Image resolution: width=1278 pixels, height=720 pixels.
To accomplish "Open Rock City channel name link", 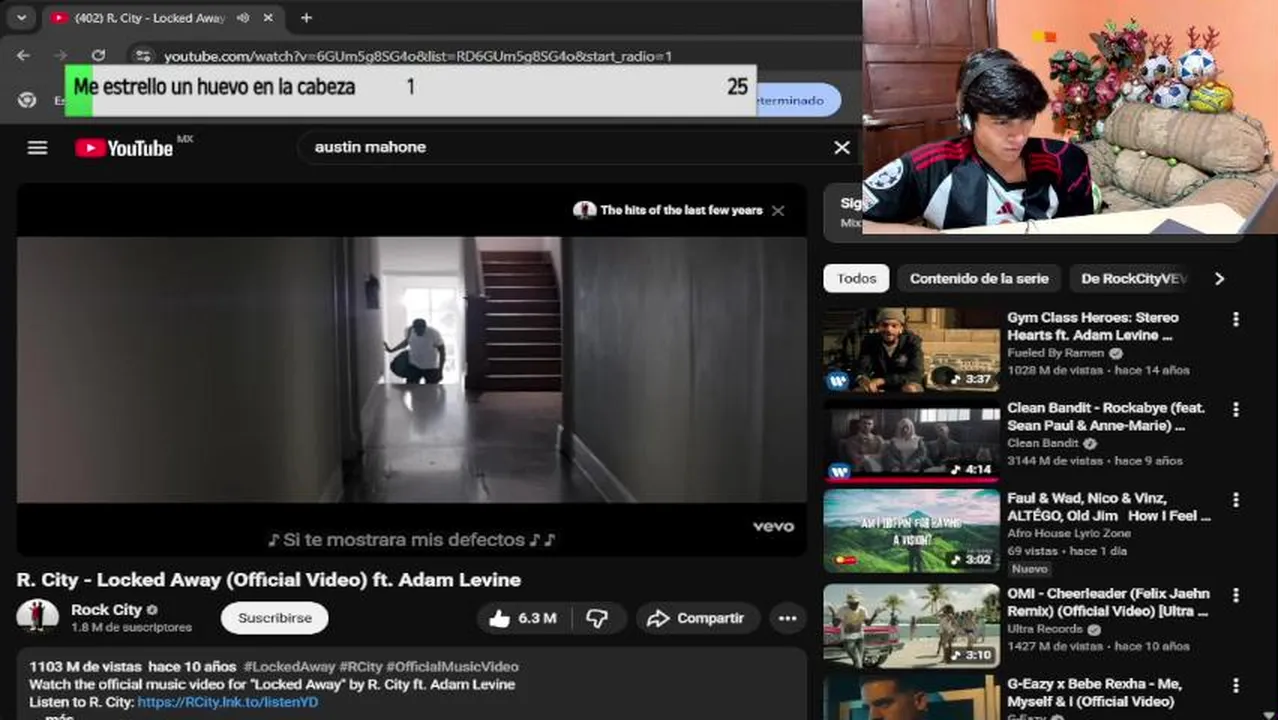I will click(x=106, y=609).
